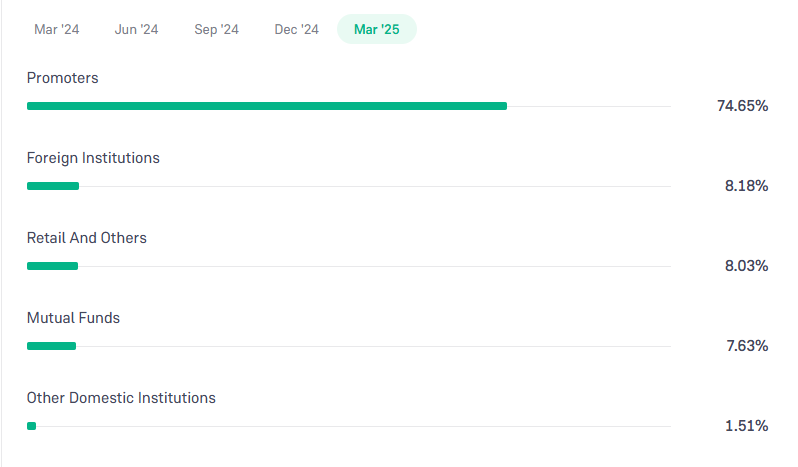The width and height of the screenshot is (798, 467).
Task: Switch to Jun '24 shareholding tab
Action: pyautogui.click(x=136, y=30)
